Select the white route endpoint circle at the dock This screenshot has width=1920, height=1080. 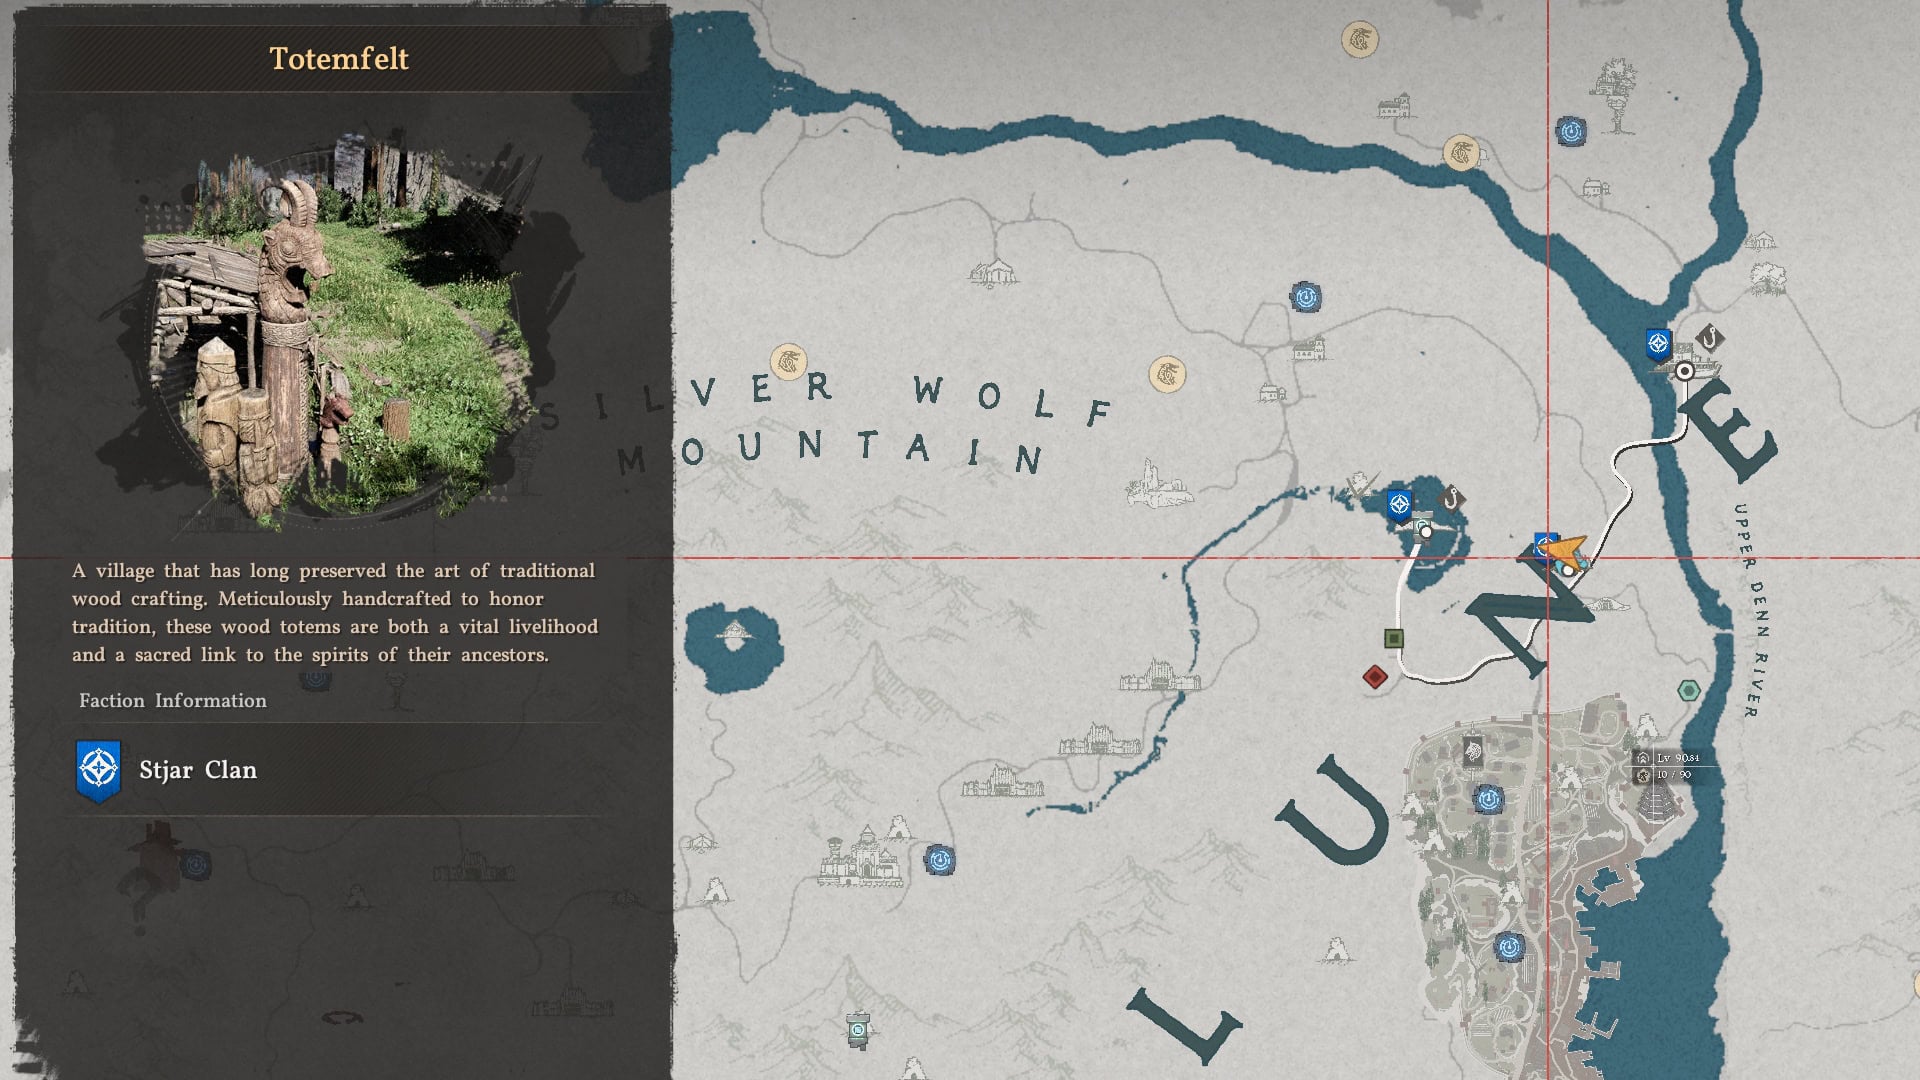click(x=1684, y=372)
